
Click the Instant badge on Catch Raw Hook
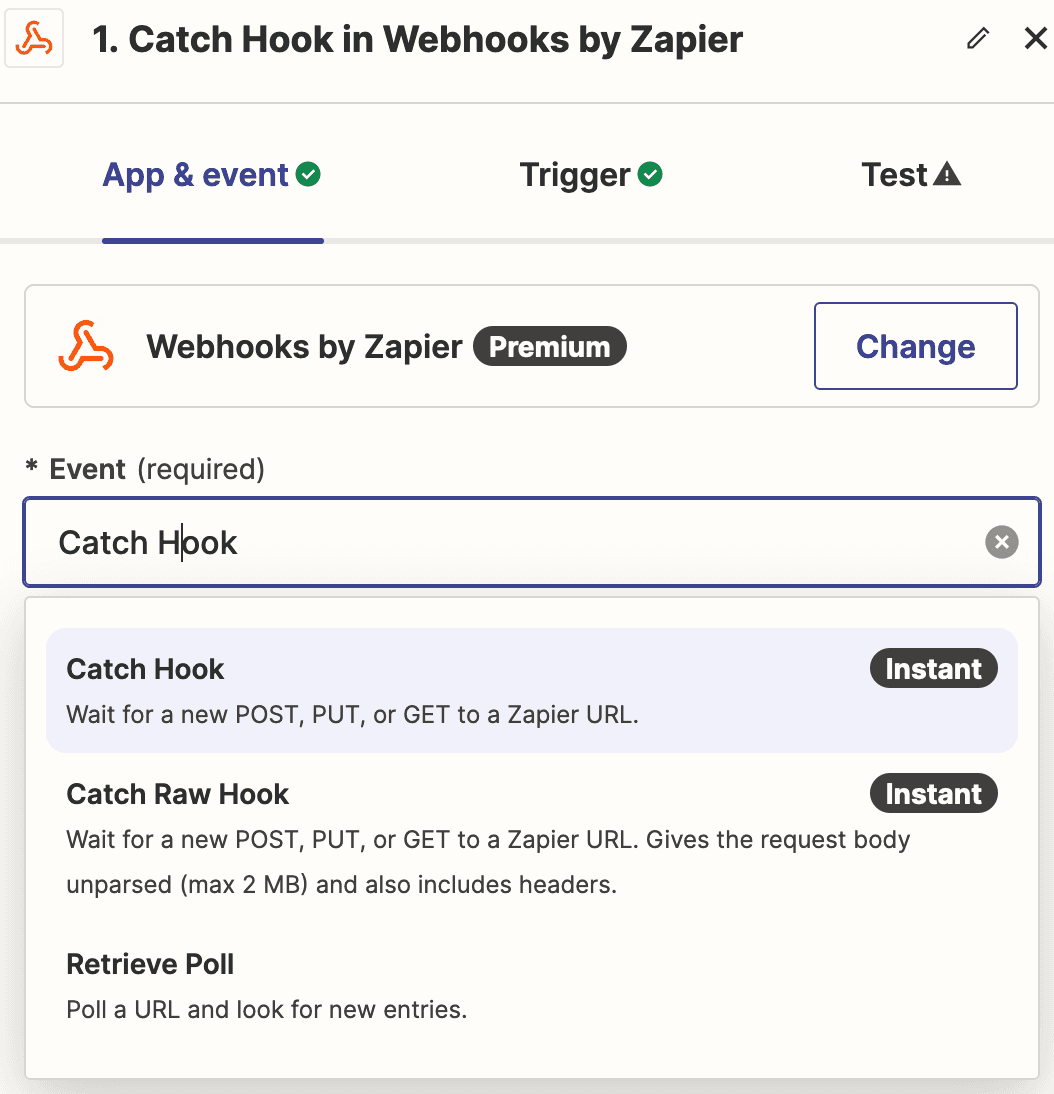pos(933,793)
